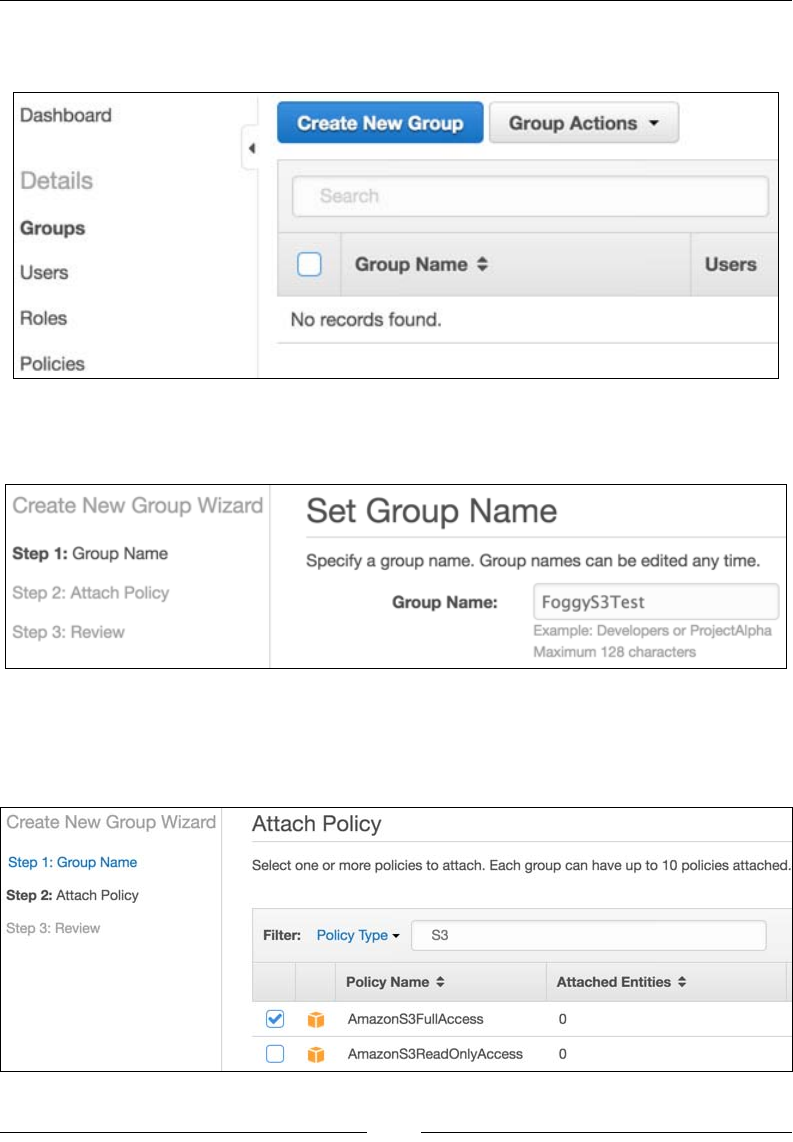The image size is (793, 1142).
Task: Open Policies in the sidebar
Action: coord(52,363)
